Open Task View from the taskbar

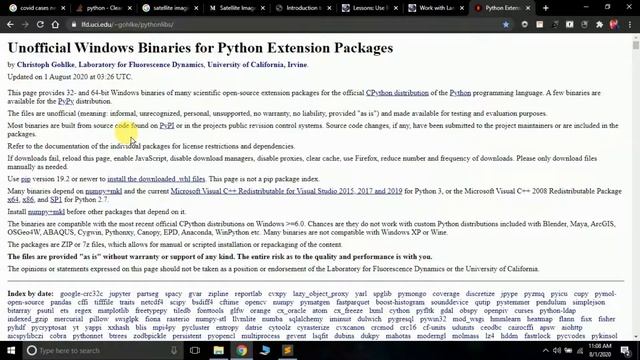(x=195, y=350)
